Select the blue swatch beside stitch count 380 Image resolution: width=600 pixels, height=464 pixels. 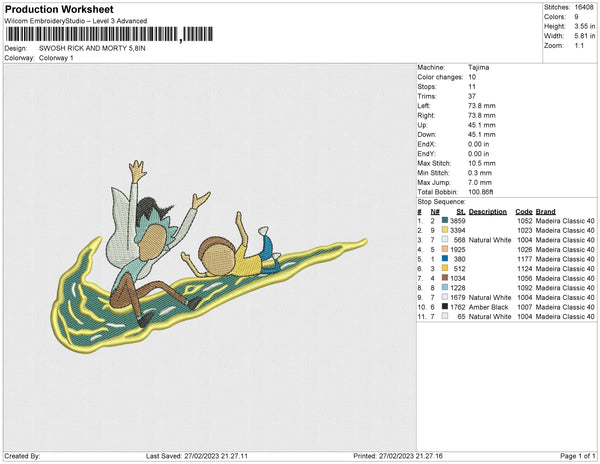click(x=445, y=259)
